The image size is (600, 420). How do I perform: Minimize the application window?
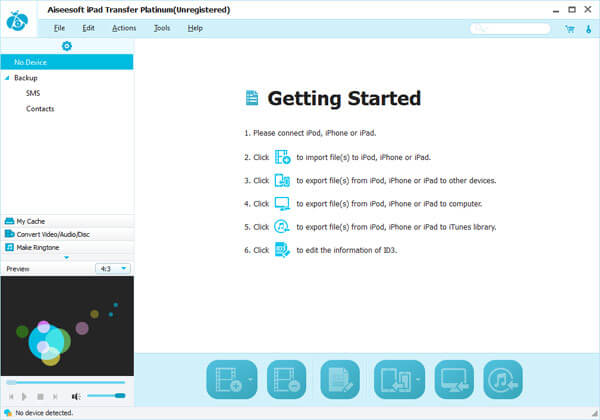(x=556, y=10)
